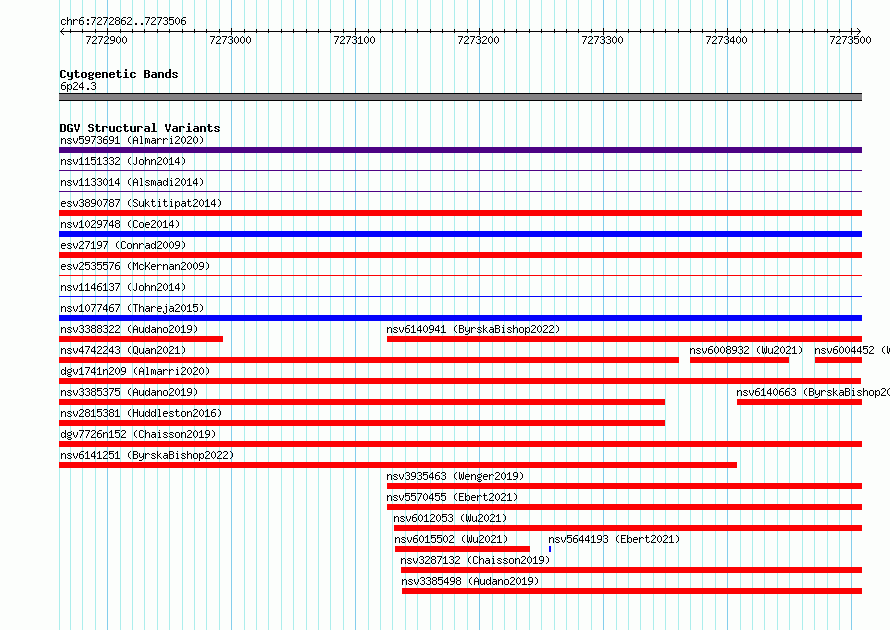Viewport: 890px width, 630px height.
Task: Click the nsv6004452 variant label
Action: pos(851,350)
